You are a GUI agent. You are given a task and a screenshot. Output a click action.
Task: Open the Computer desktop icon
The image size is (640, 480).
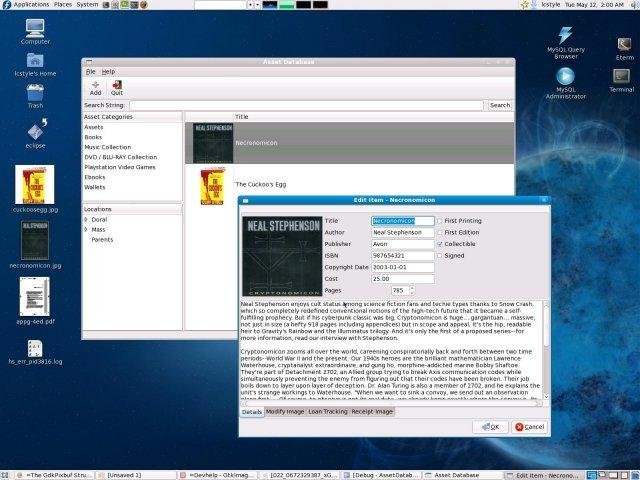[35, 27]
